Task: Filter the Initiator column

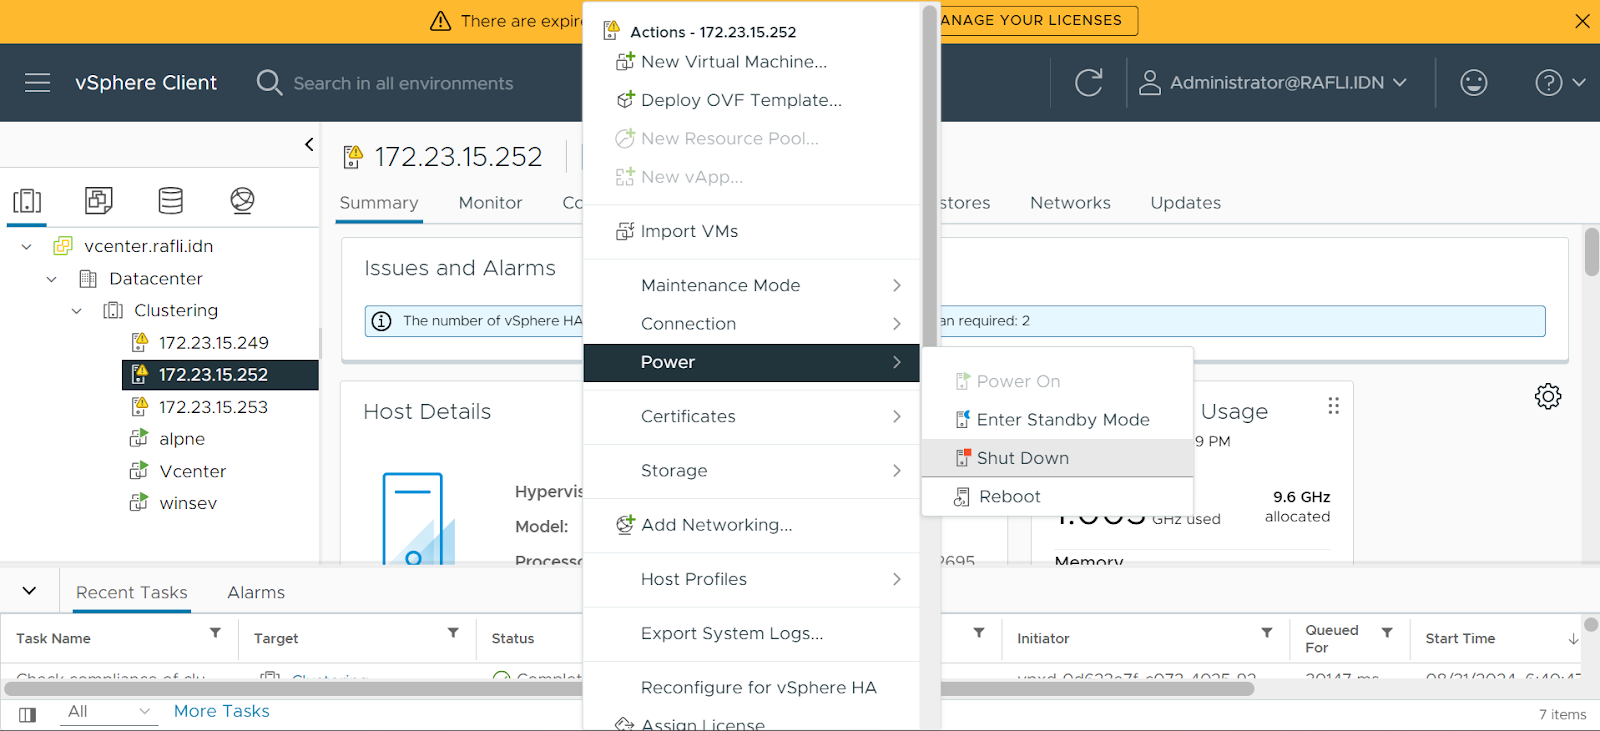Action: tap(1267, 633)
